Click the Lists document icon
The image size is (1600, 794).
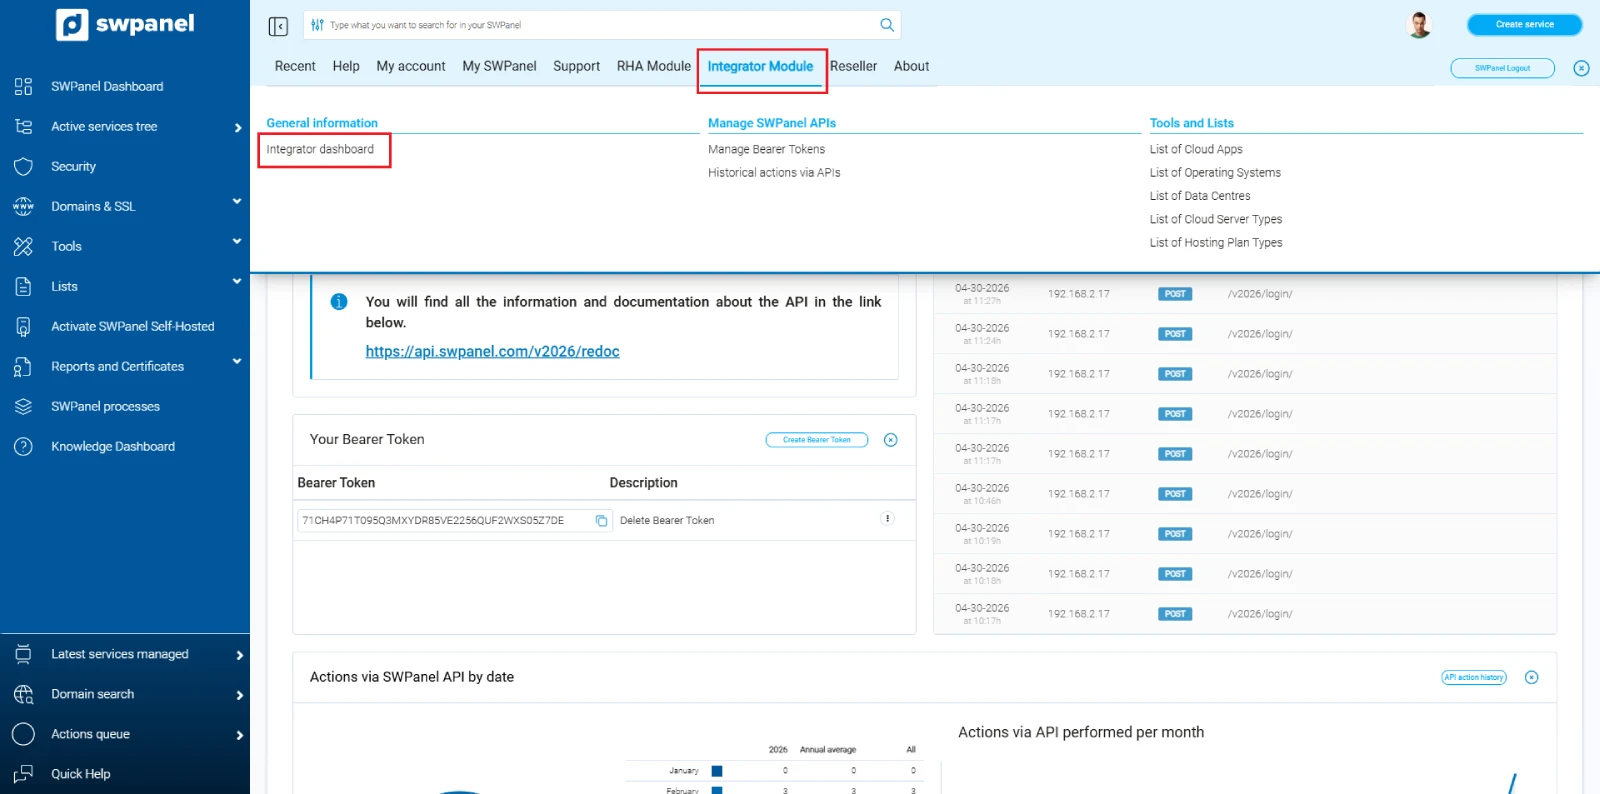pos(23,286)
